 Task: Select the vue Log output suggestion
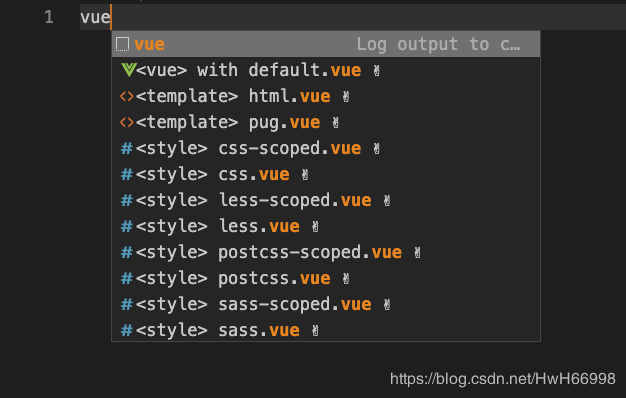point(326,44)
